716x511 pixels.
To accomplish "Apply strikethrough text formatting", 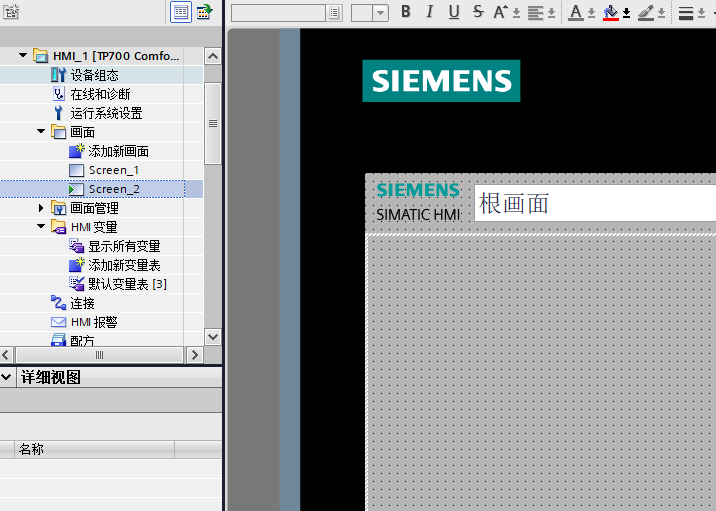I will 478,12.
